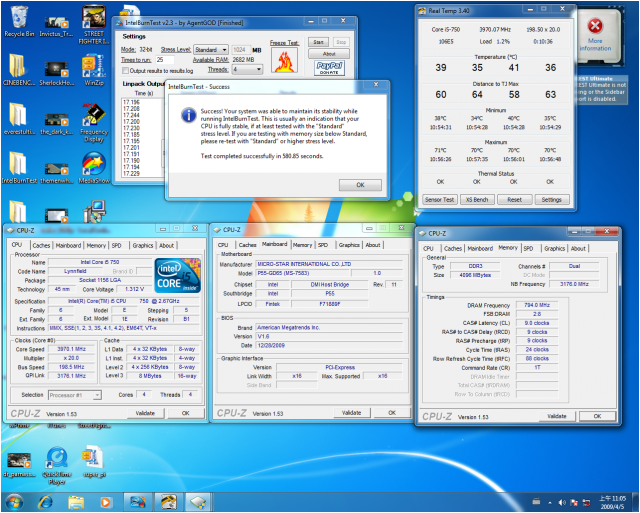This screenshot has height=513, width=640.
Task: Switch to CPU tab in the DDR3 timings CPU-Z window
Action: [428, 248]
